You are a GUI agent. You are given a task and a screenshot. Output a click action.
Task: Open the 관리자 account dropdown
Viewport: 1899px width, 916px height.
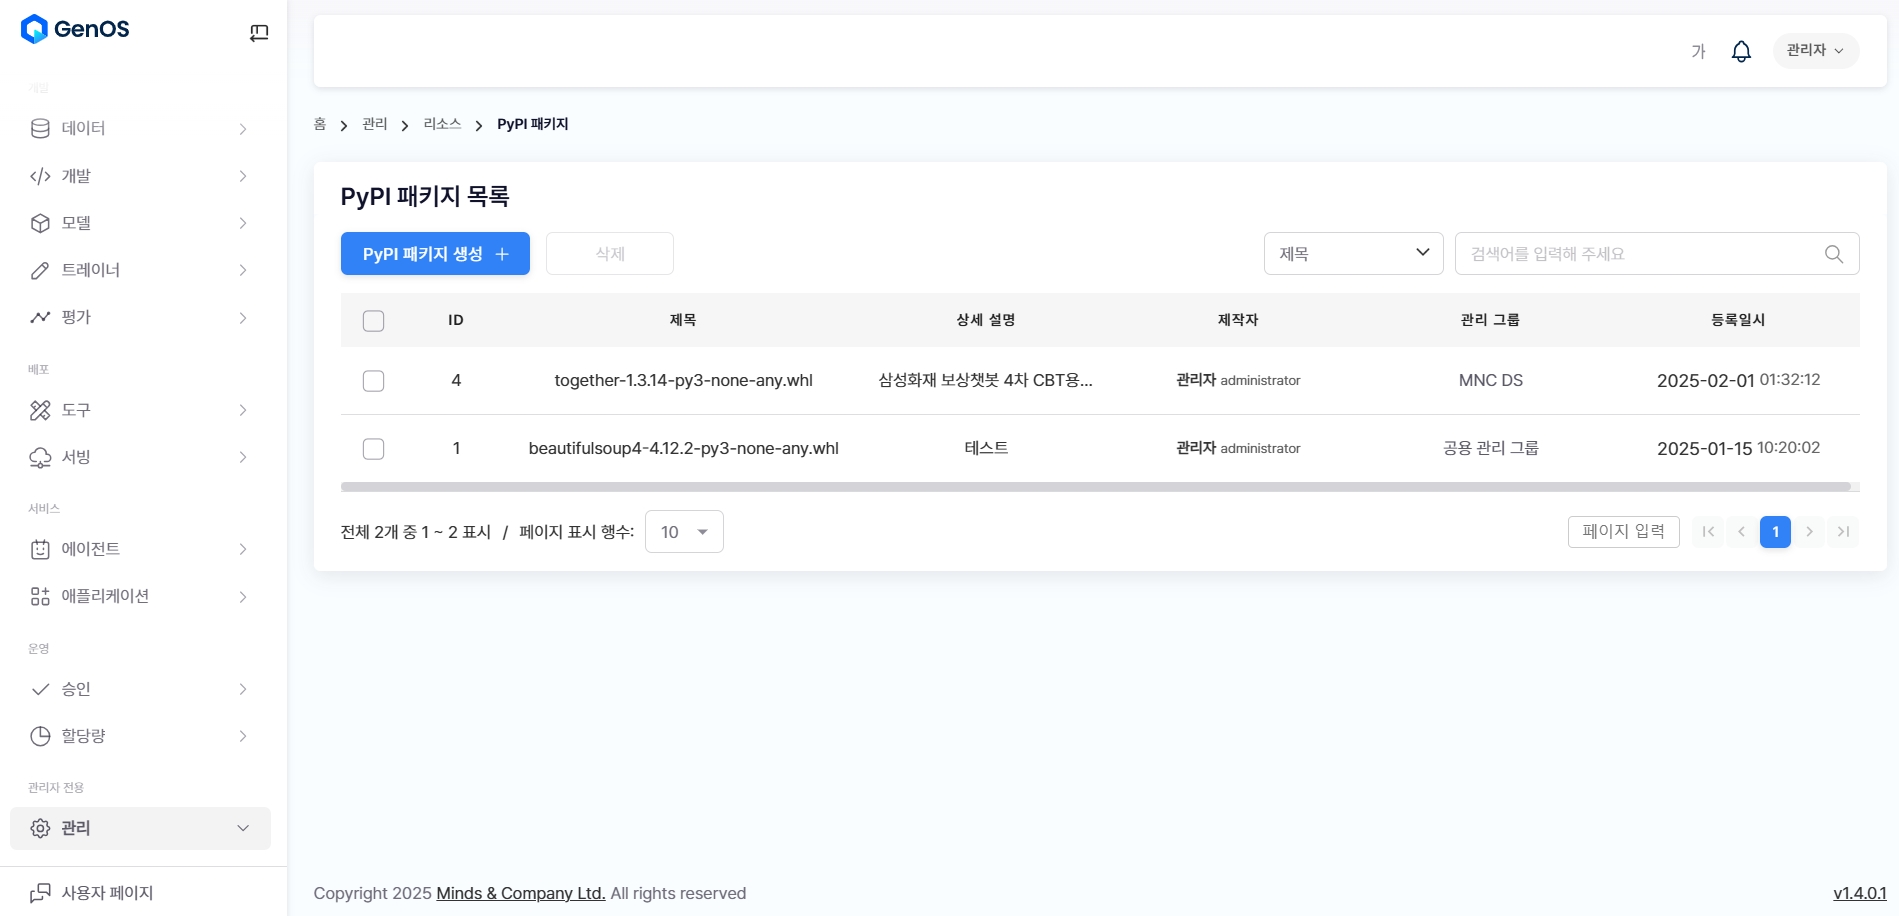(1815, 51)
